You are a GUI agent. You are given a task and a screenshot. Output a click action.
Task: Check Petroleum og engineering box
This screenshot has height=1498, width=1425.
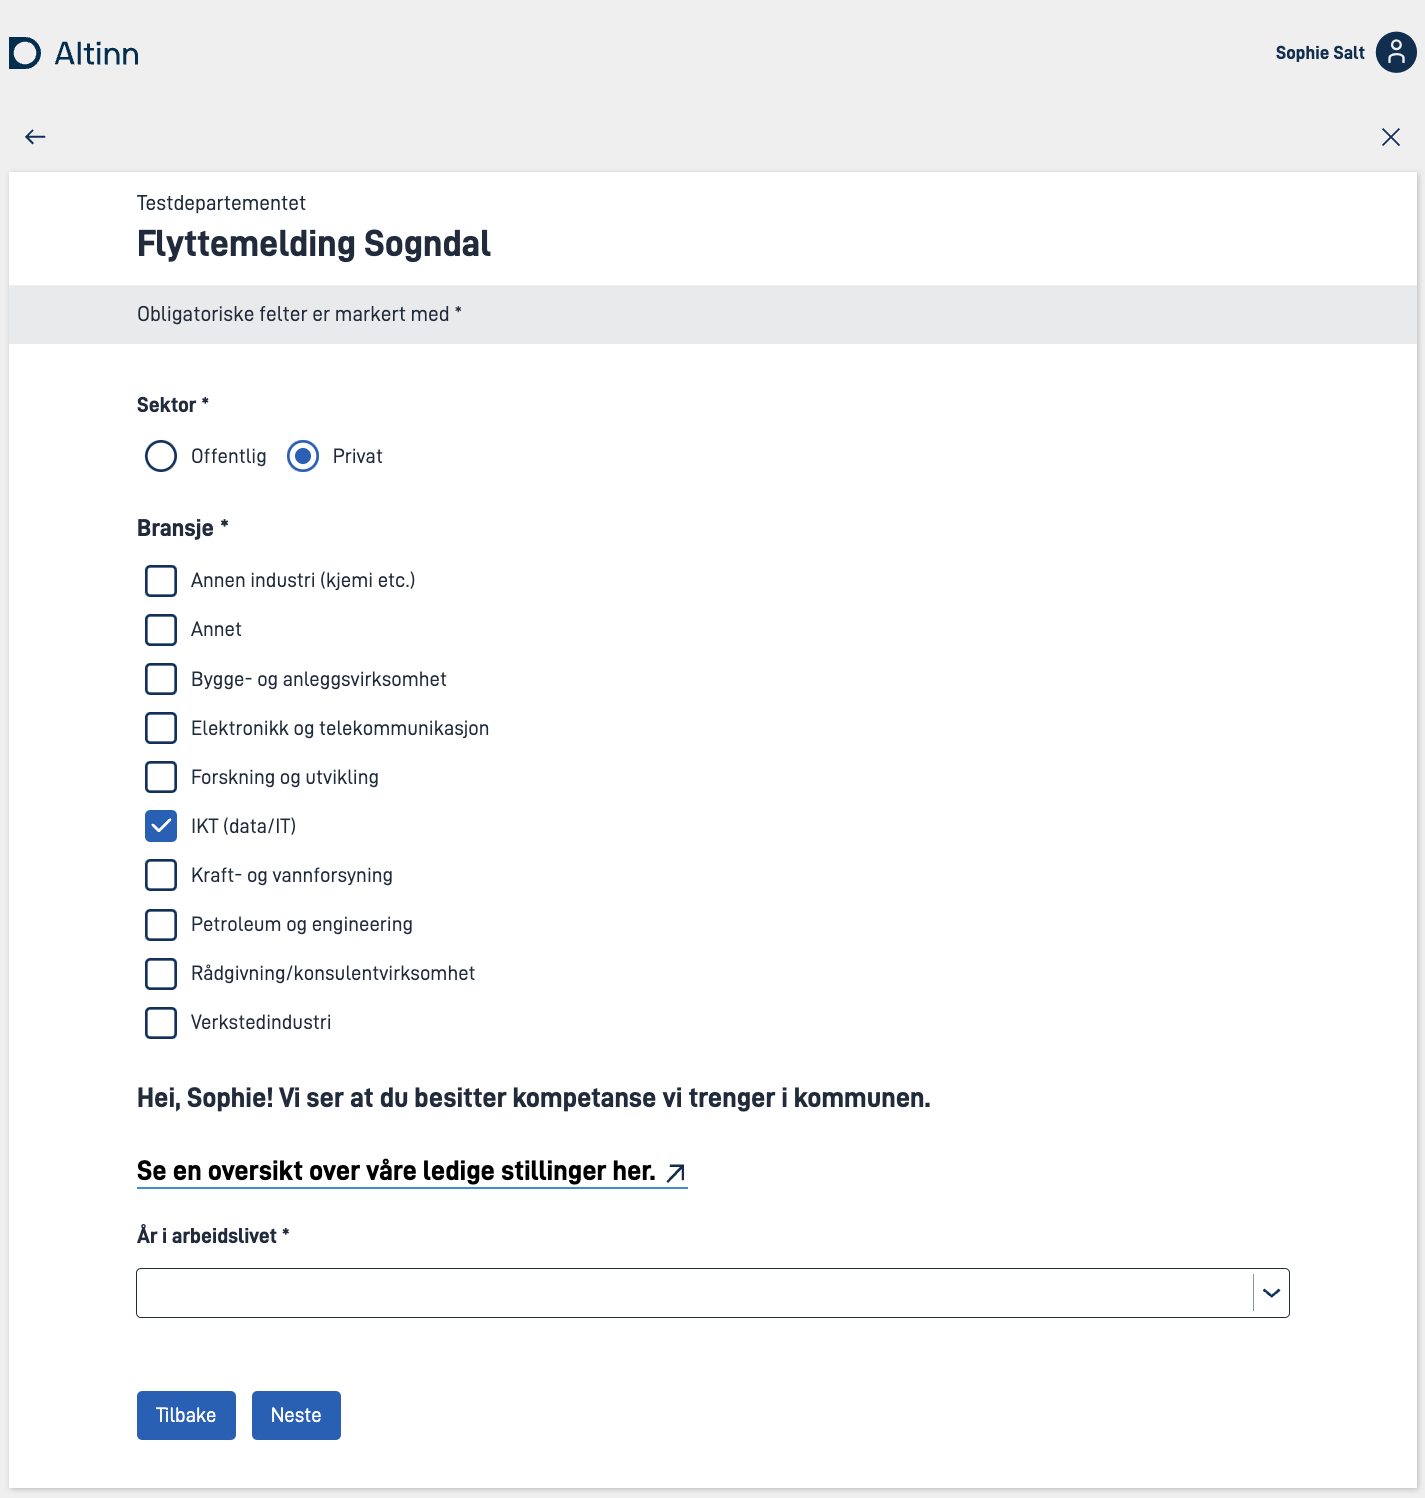tap(161, 924)
